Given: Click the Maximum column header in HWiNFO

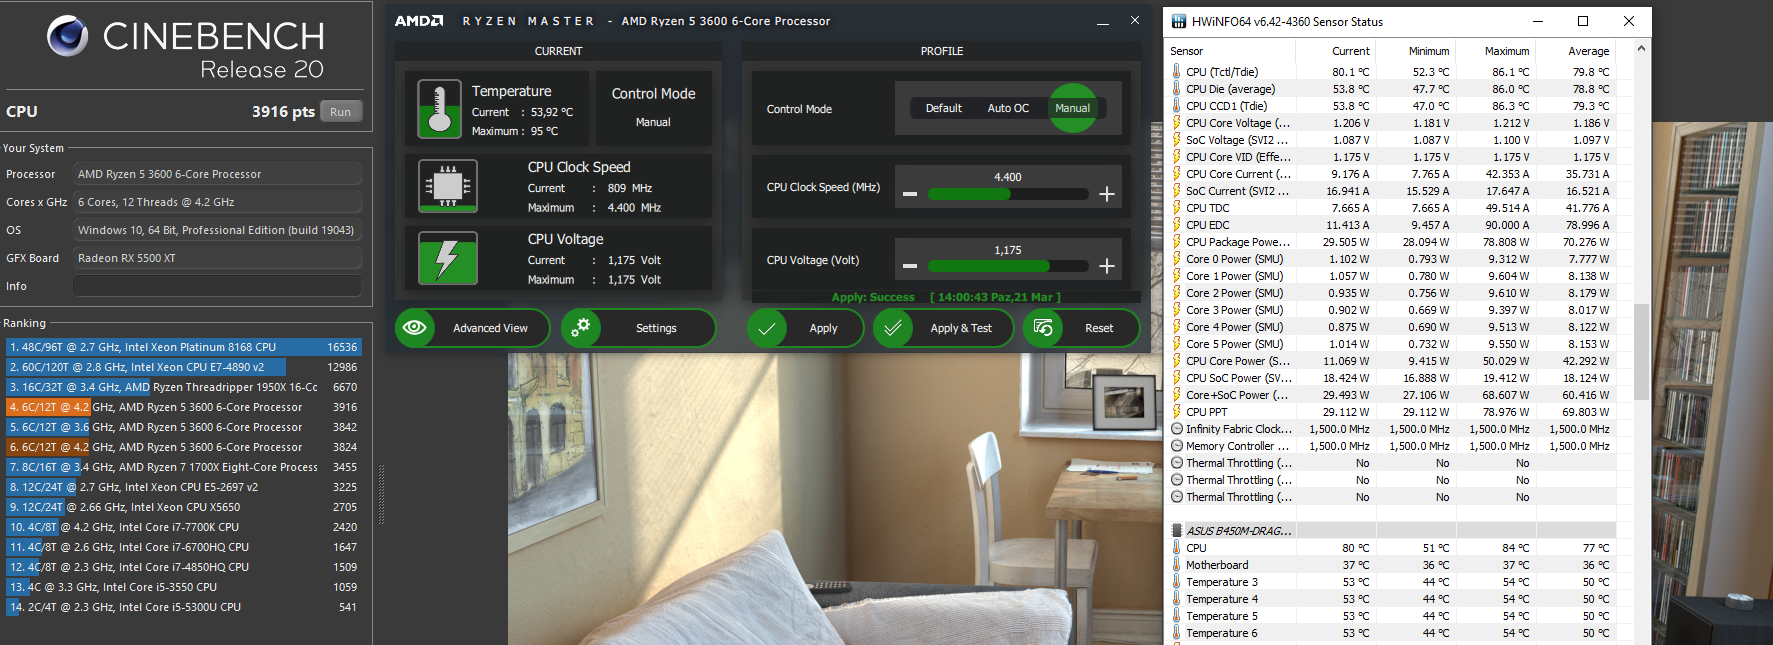Looking at the screenshot, I should [1496, 51].
